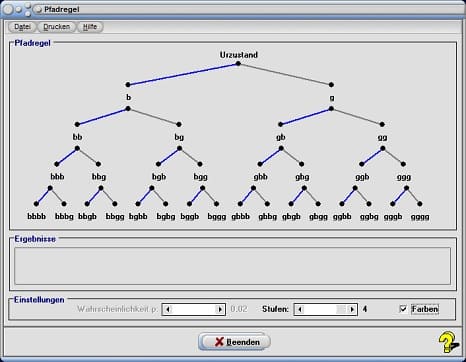
Task: Click the Pfadregel window title bar
Action: pos(233,9)
